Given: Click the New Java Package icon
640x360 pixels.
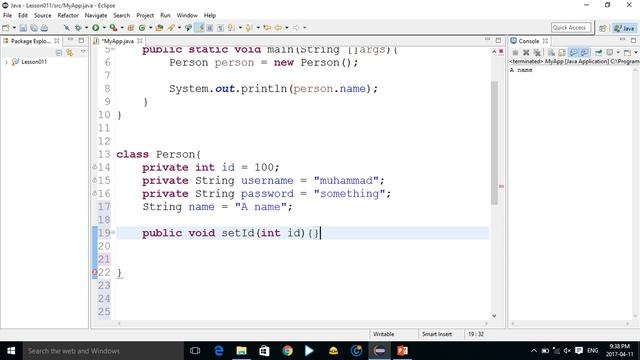Looking at the screenshot, I should click(x=131, y=28).
